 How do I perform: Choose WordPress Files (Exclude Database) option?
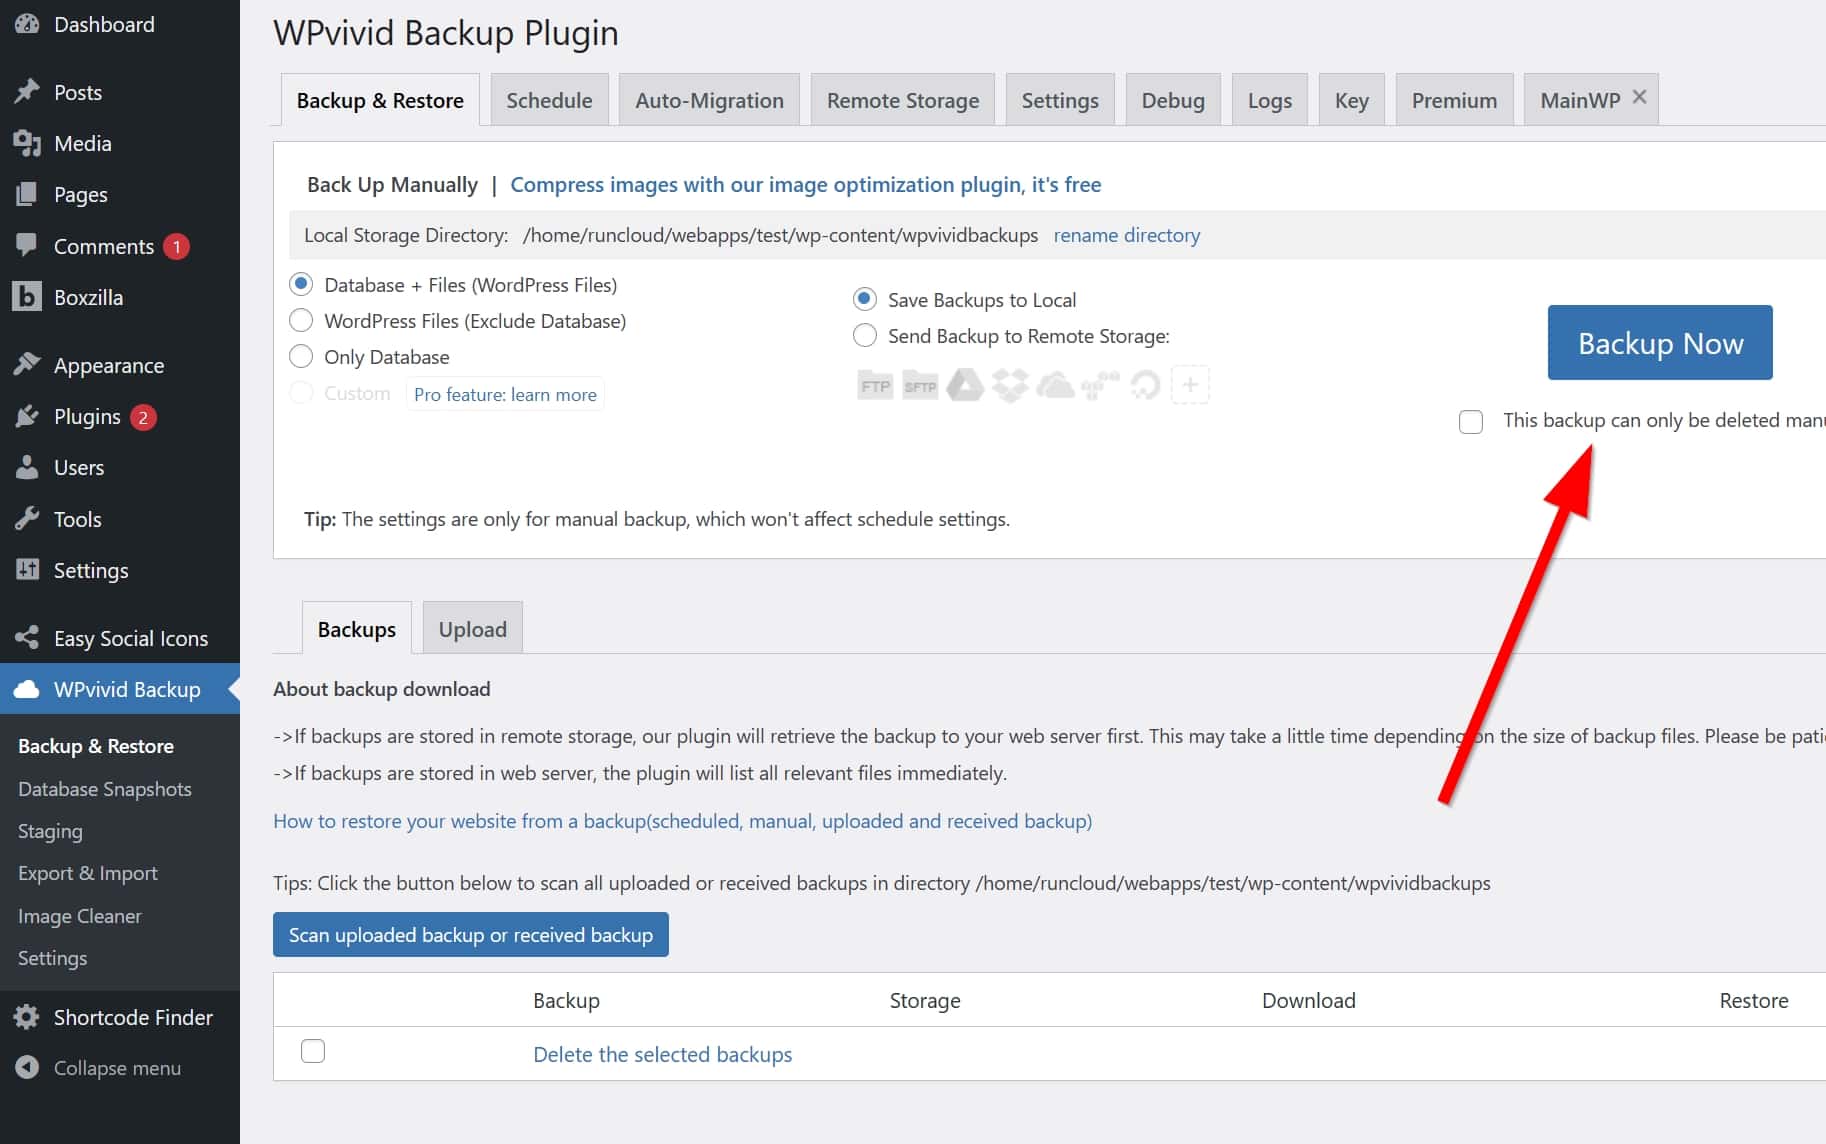(x=301, y=321)
